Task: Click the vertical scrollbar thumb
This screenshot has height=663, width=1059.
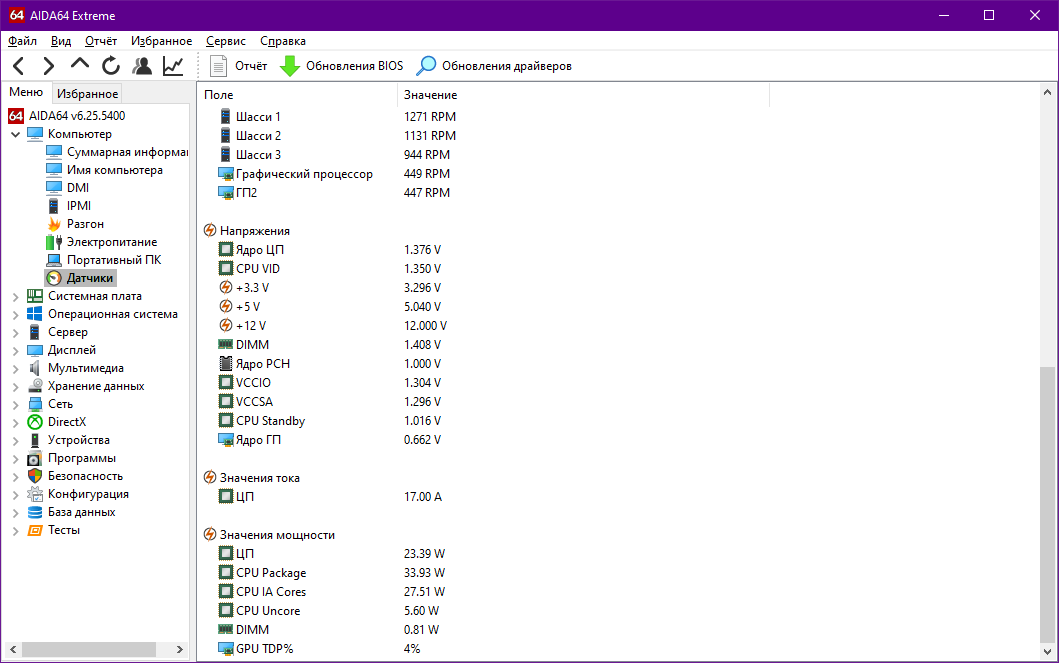Action: (1048, 505)
